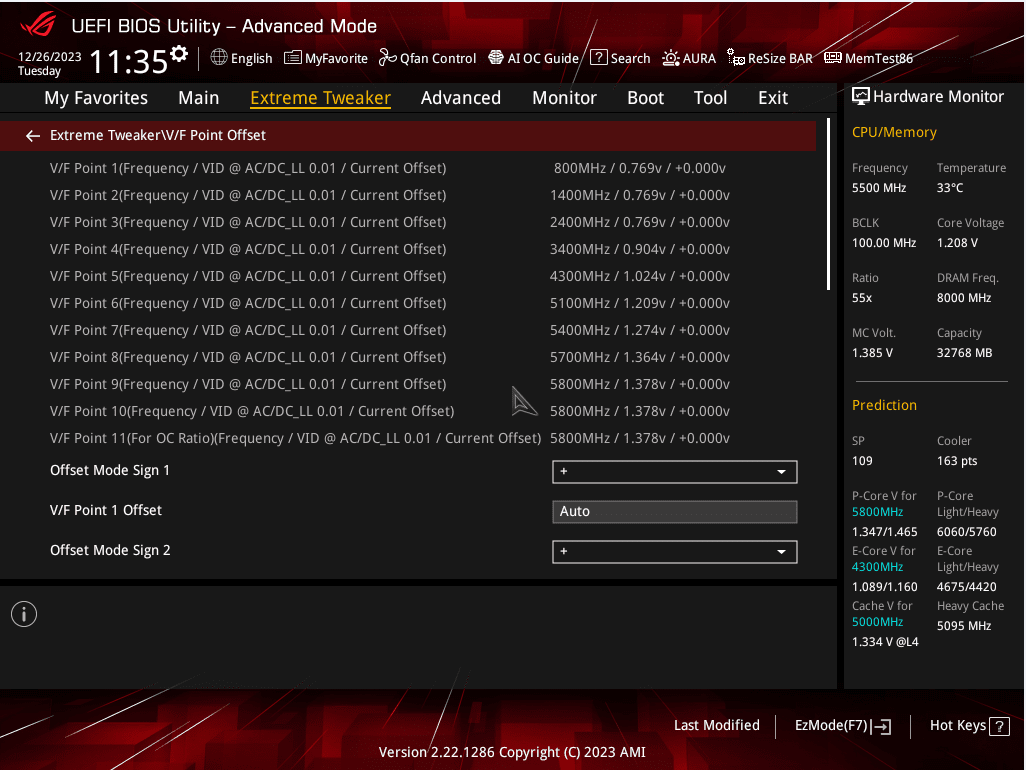
Task: Click the Offset Mode Sign 2 label
Action: [x=110, y=550]
